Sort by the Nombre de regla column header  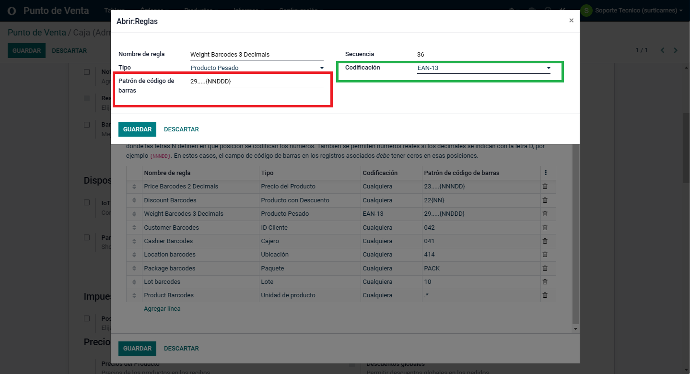167,173
